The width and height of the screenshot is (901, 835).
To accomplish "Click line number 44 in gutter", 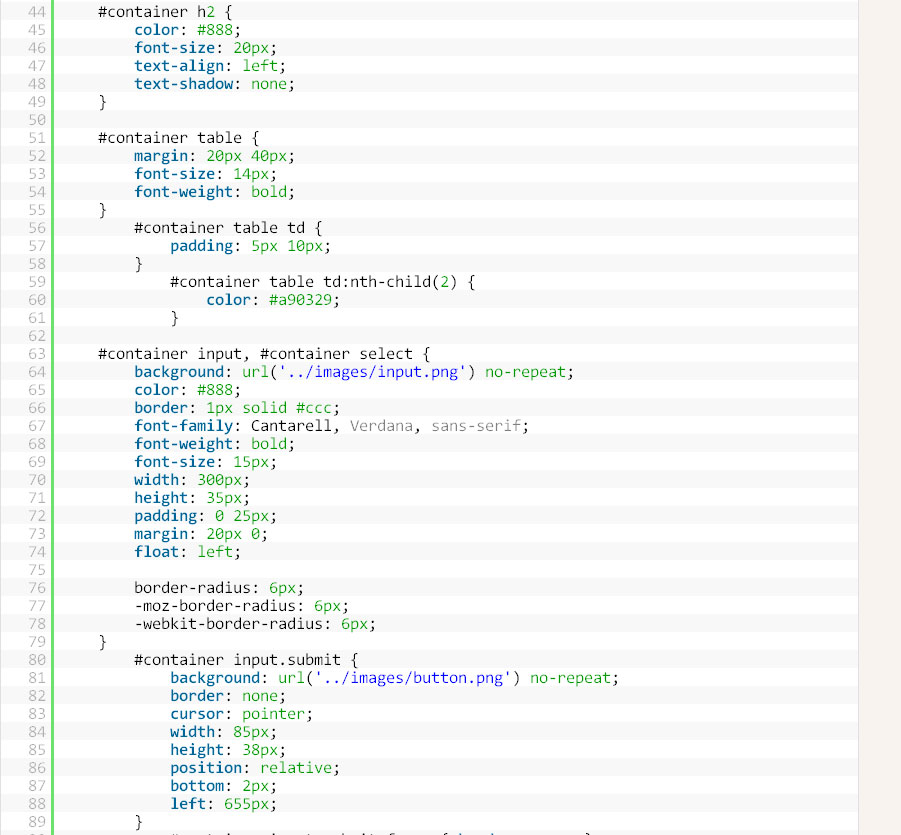I will coord(36,12).
